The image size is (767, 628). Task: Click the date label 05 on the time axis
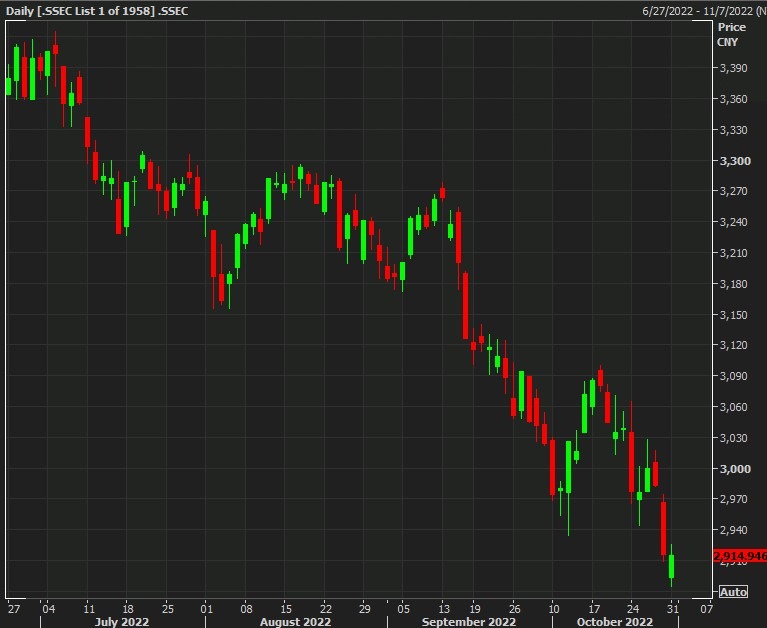pyautogui.click(x=403, y=609)
